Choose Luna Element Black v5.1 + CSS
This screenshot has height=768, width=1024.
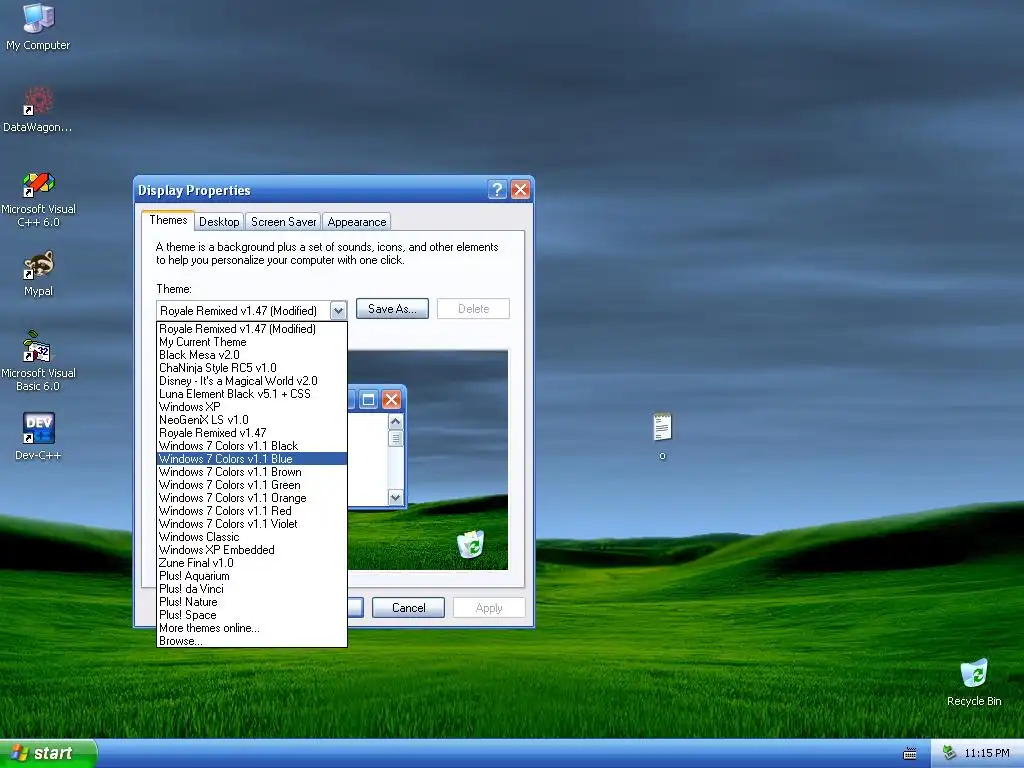[x=251, y=394]
